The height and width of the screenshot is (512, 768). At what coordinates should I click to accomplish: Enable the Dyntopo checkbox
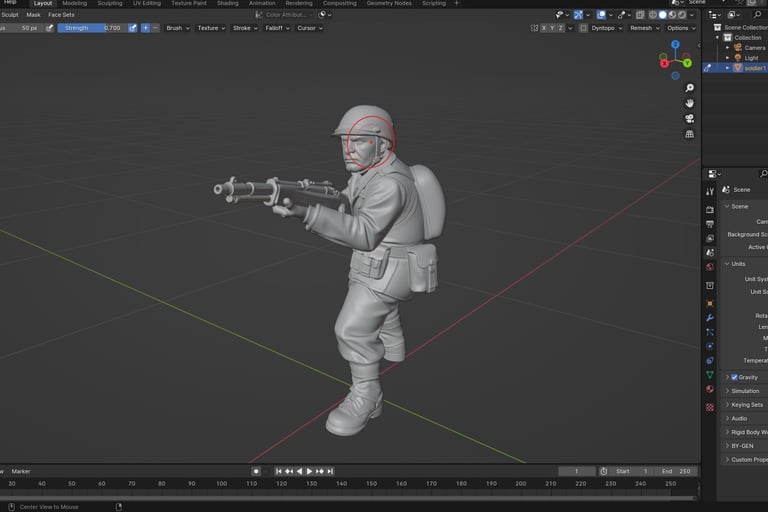click(x=585, y=28)
